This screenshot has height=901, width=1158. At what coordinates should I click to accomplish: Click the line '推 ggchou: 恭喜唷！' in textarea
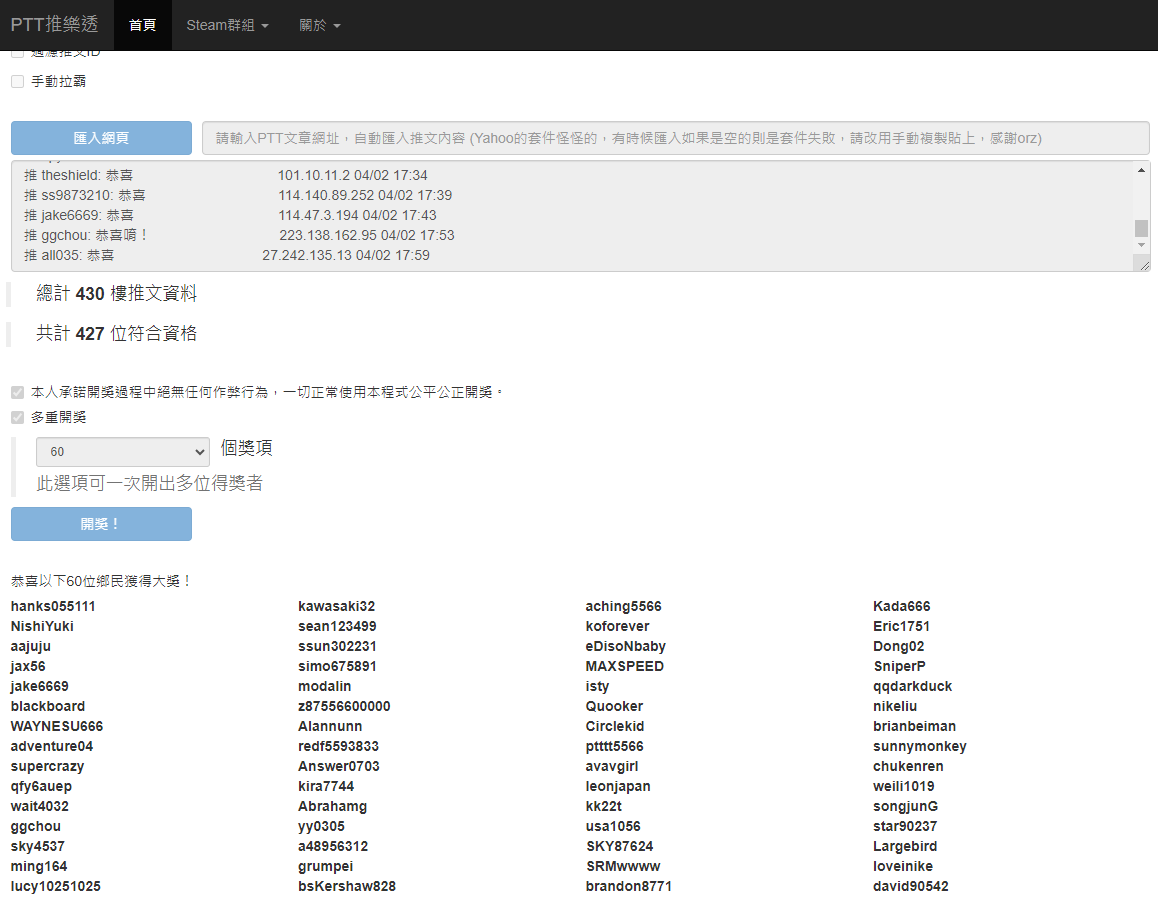(87, 235)
